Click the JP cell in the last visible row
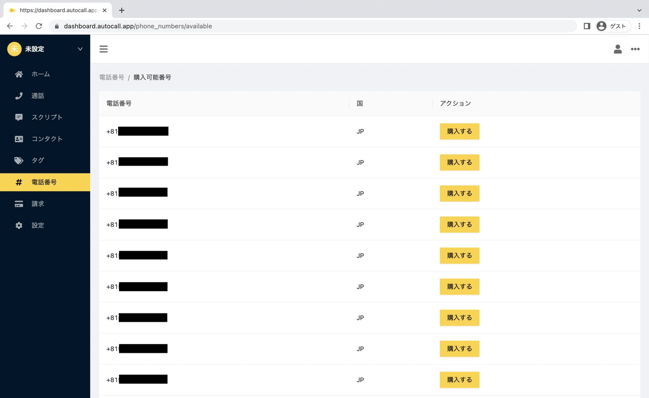 [x=360, y=380]
